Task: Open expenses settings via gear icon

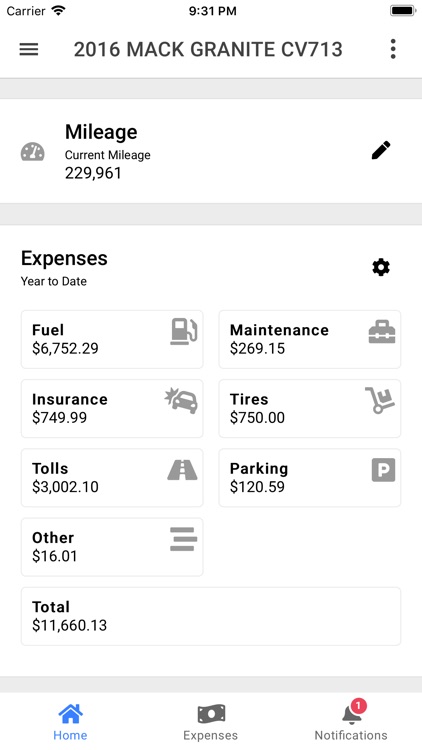Action: tap(381, 267)
